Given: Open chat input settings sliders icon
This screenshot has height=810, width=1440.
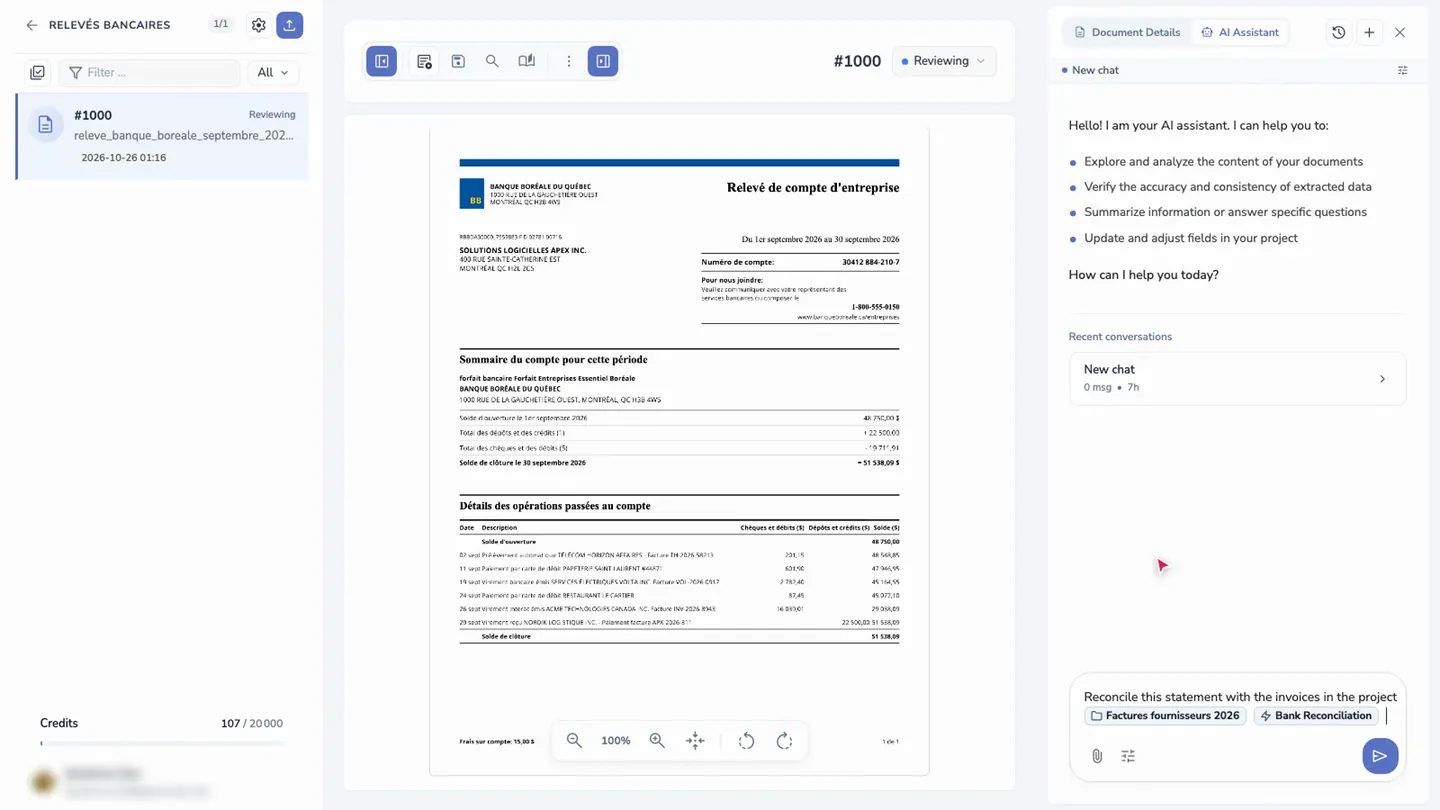Looking at the screenshot, I should pos(1128,756).
